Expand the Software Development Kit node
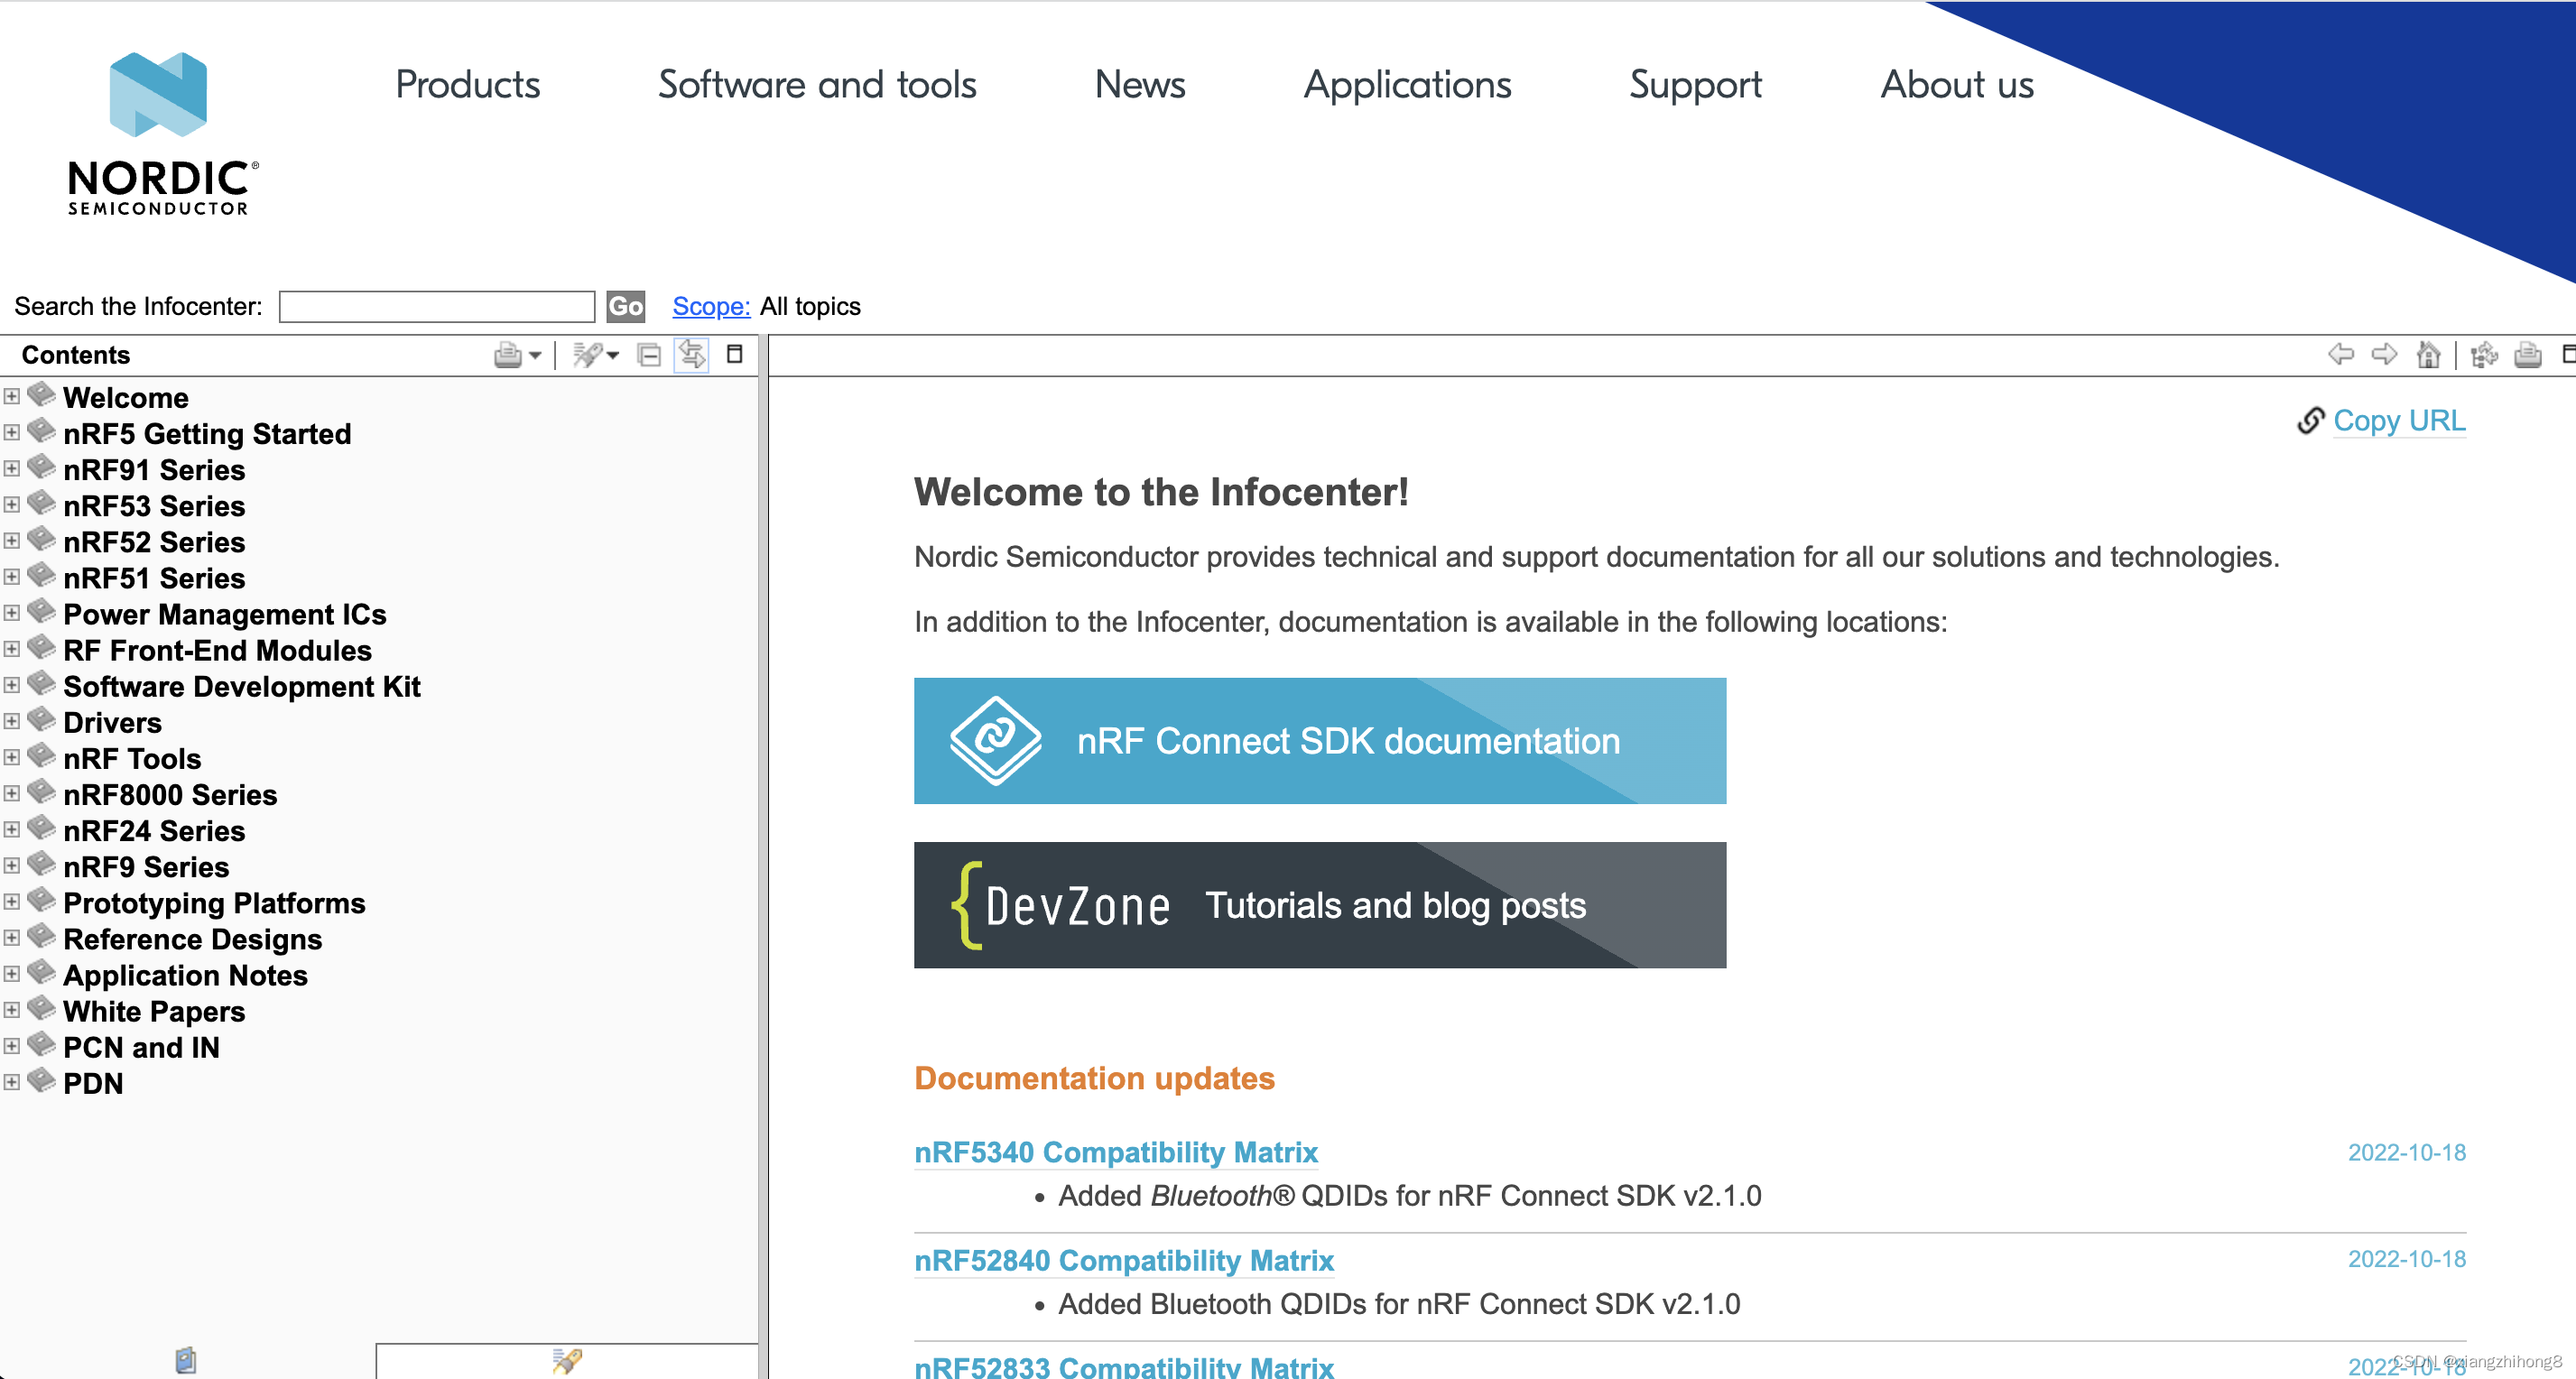2576x1379 pixels. coord(12,685)
